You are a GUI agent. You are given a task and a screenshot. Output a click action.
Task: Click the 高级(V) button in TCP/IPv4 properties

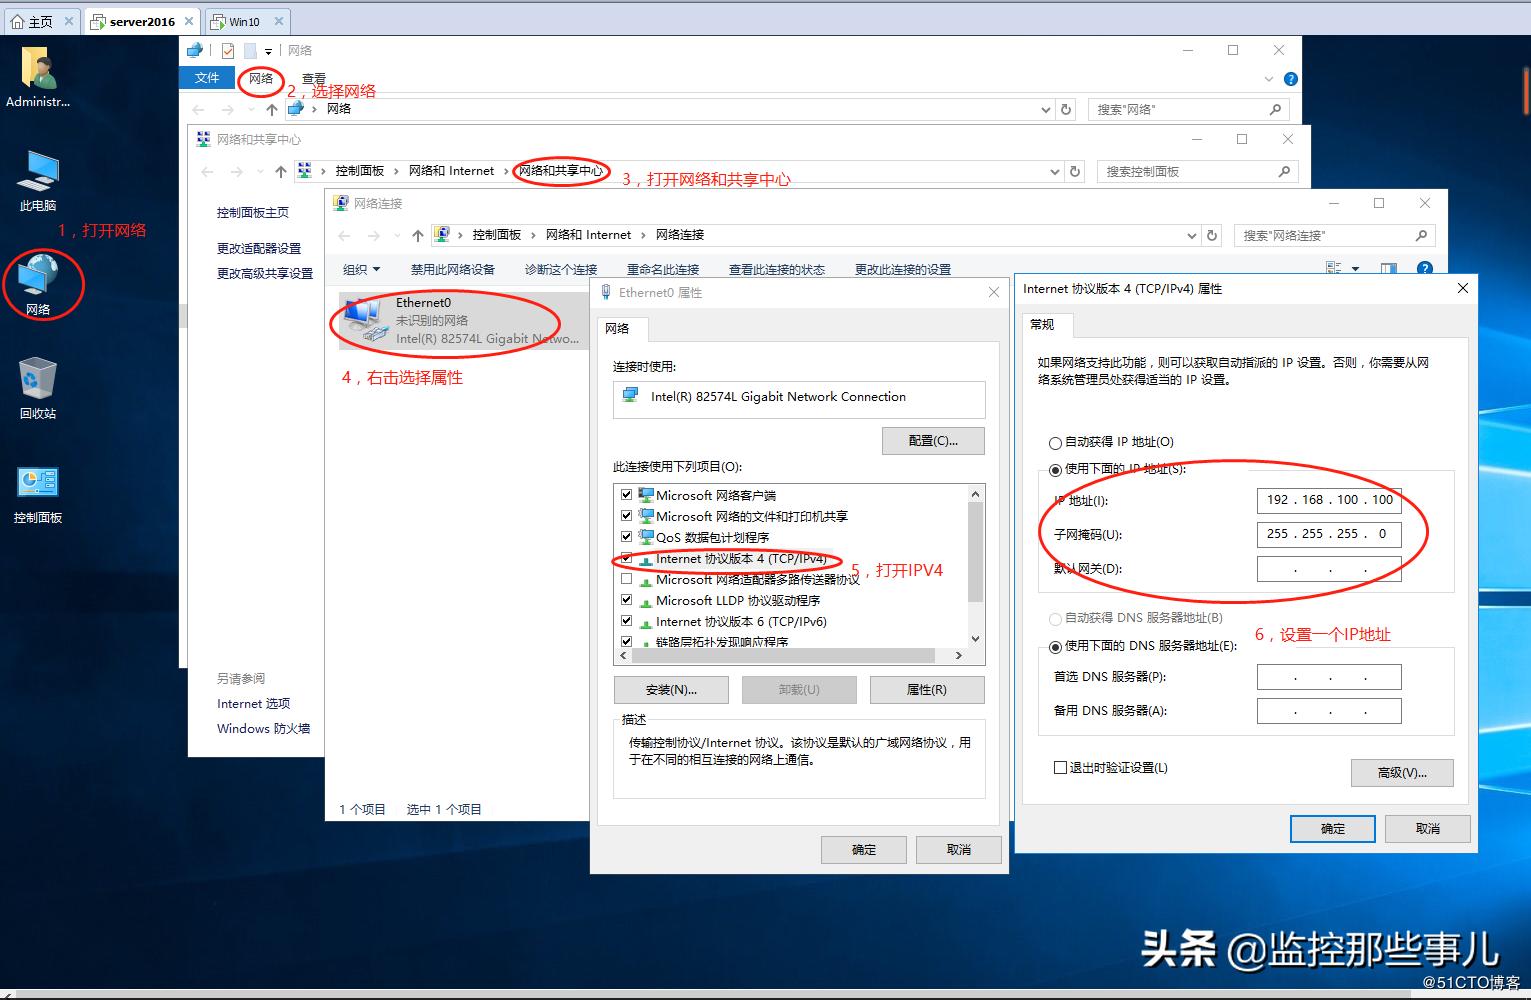[x=1401, y=772]
